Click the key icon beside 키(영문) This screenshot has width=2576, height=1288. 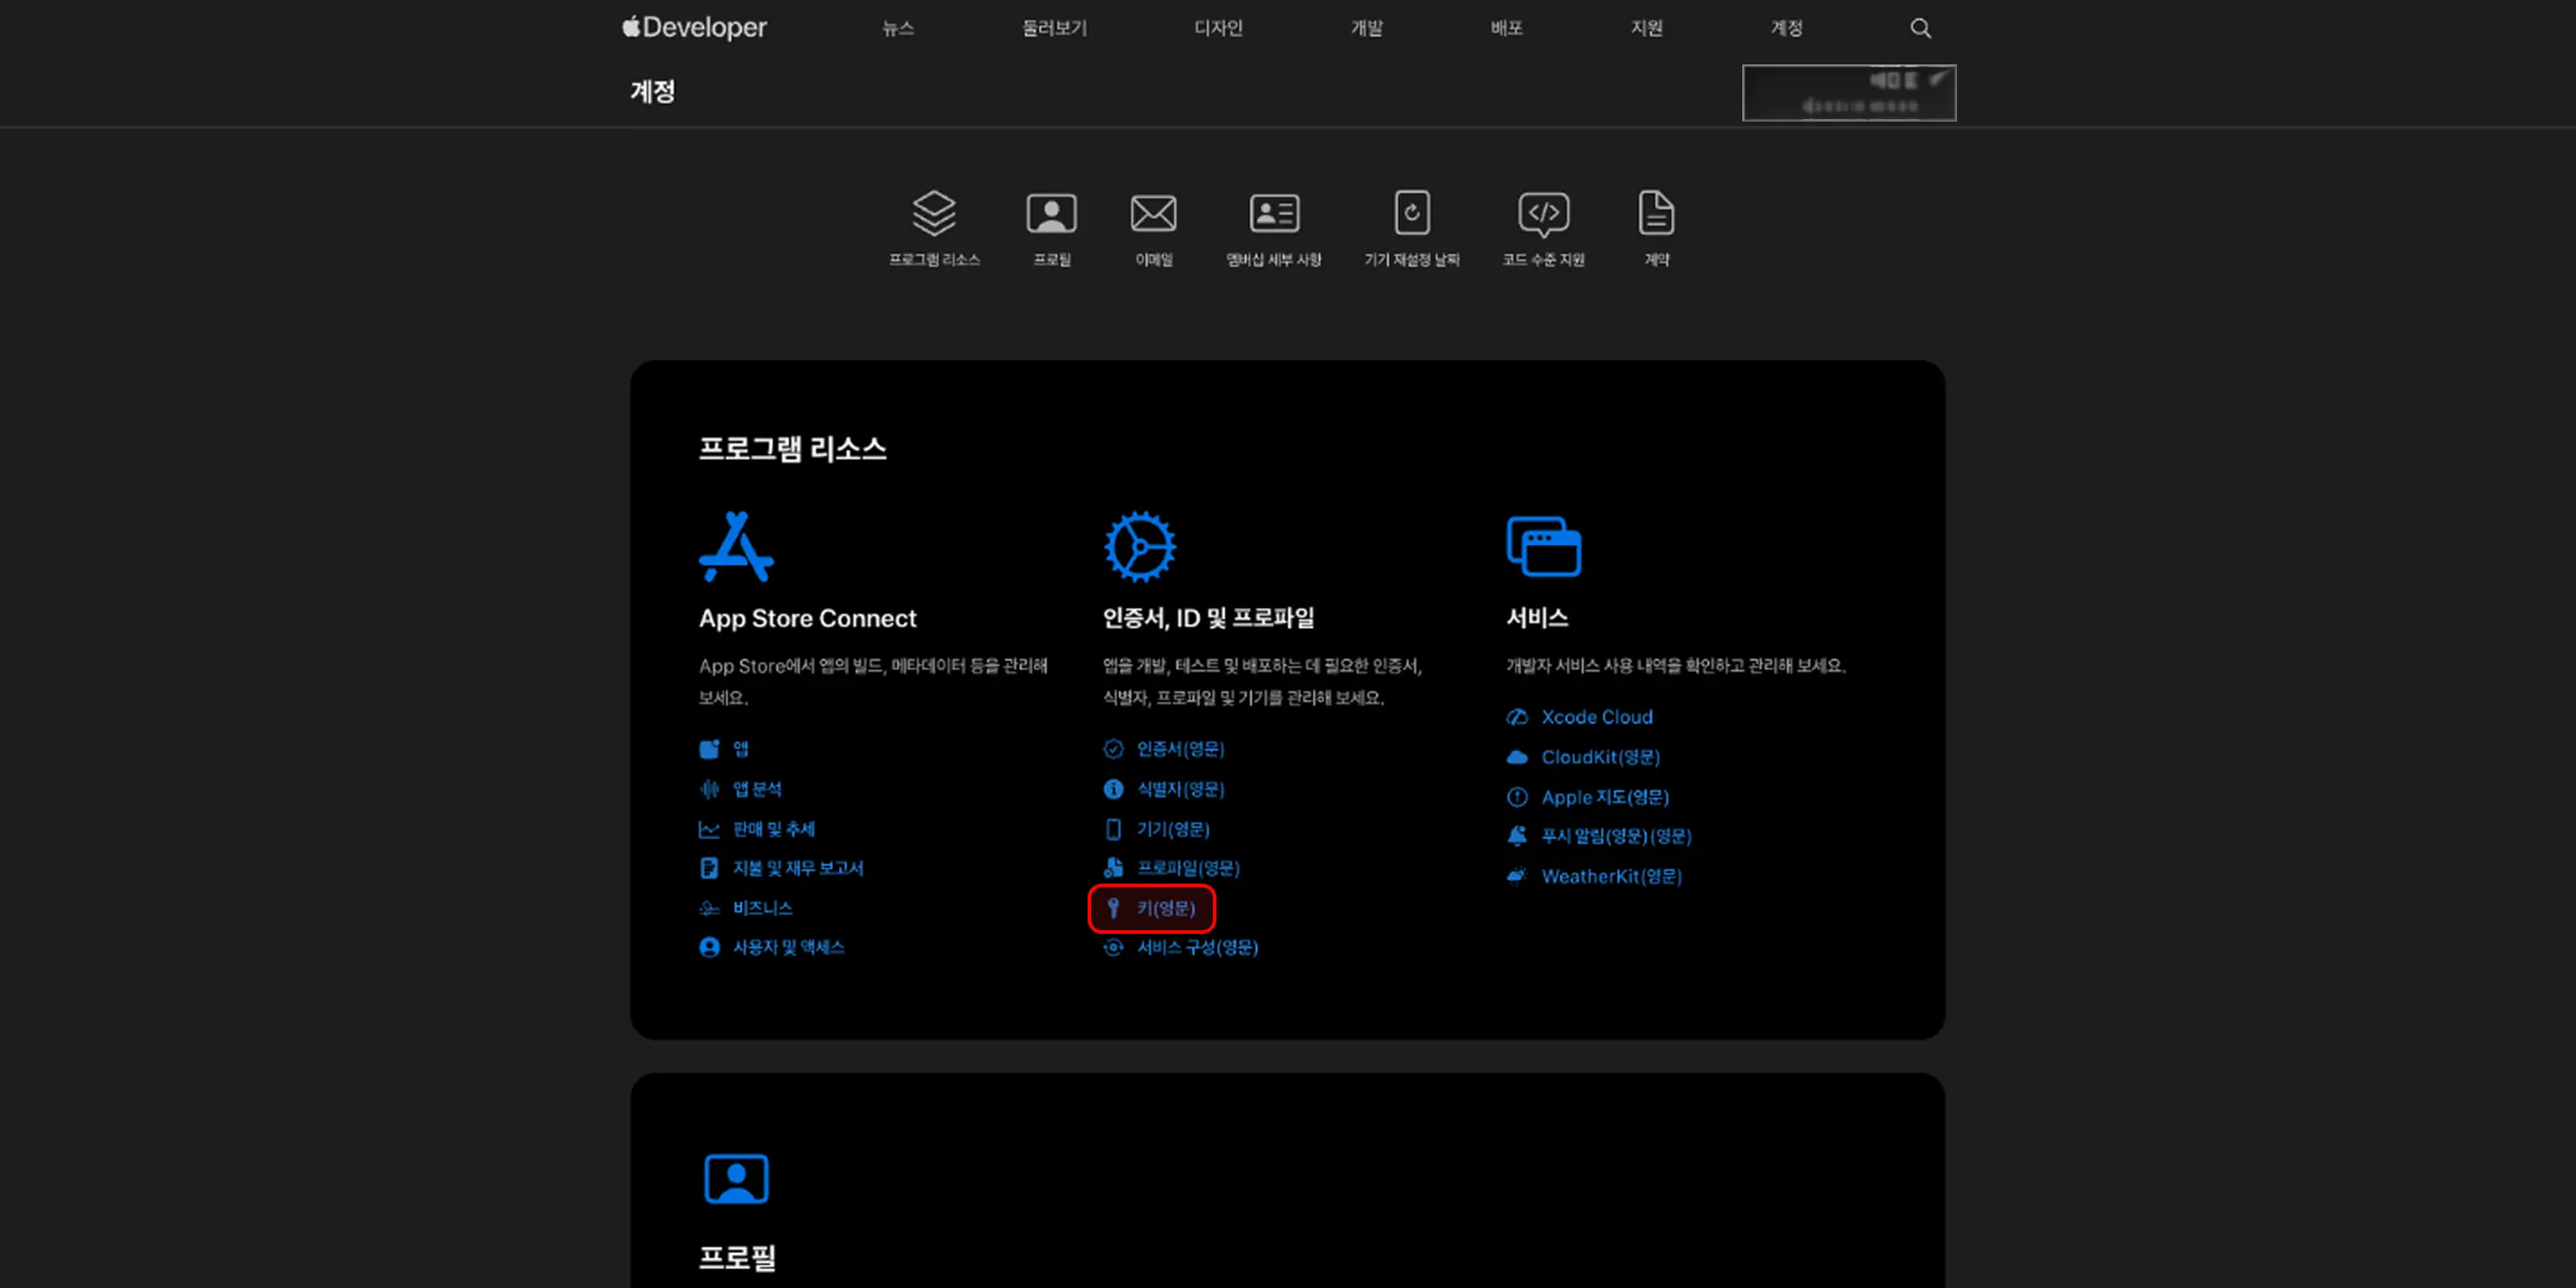(x=1113, y=908)
